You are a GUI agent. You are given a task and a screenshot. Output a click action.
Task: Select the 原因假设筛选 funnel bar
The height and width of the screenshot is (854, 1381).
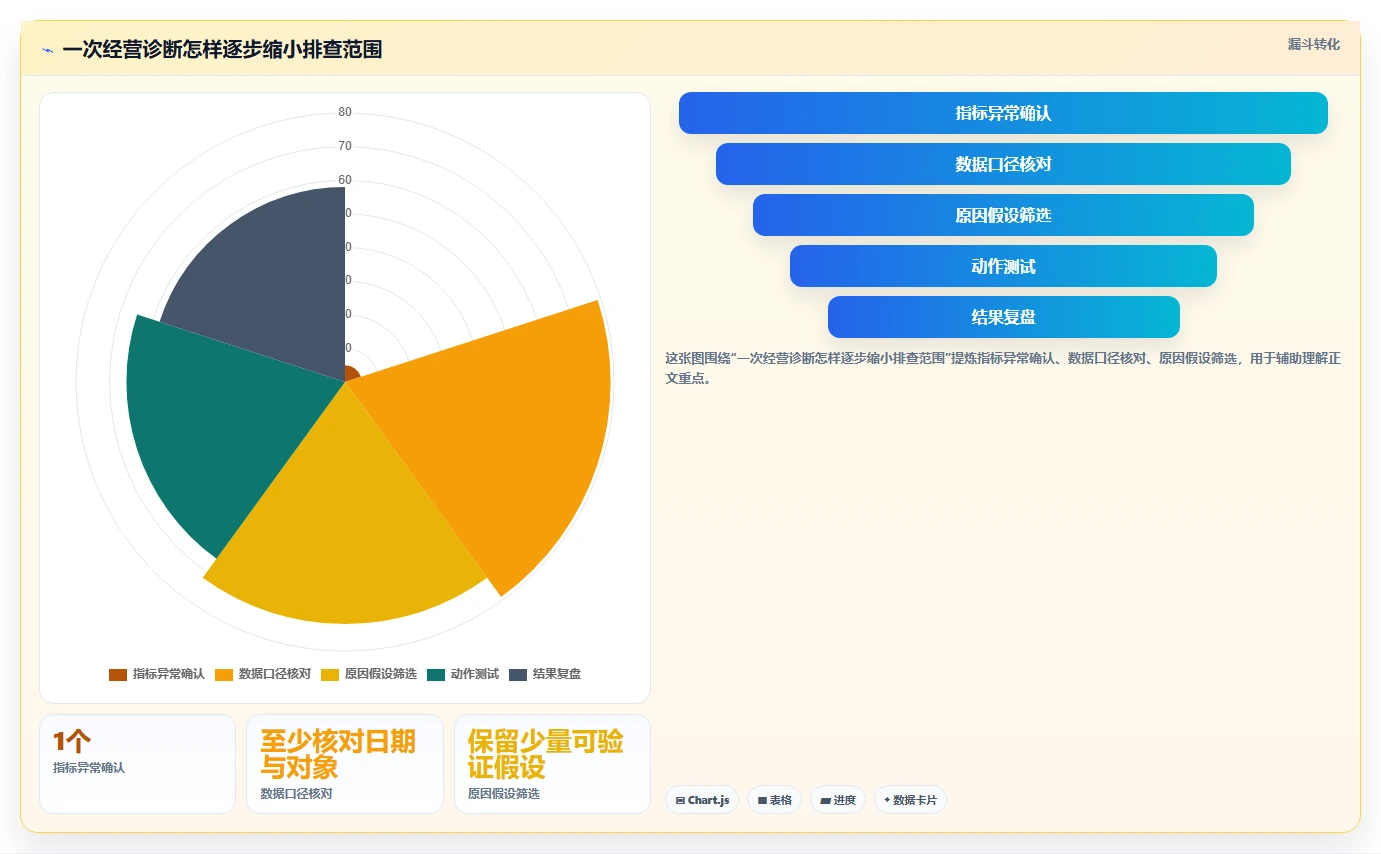[1003, 215]
